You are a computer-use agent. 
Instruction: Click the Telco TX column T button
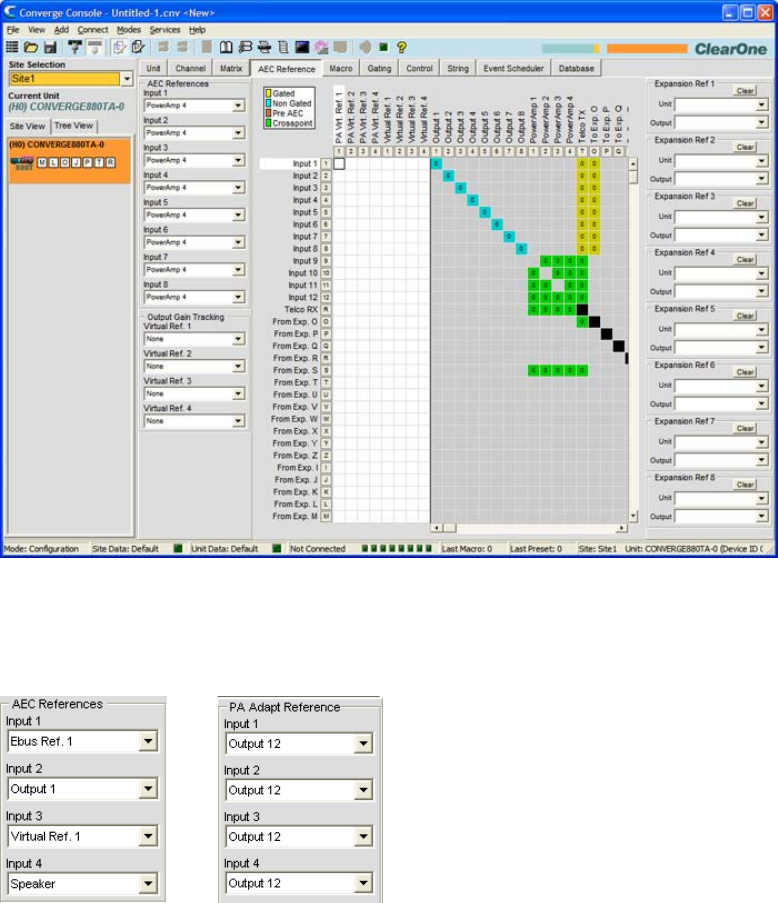tap(582, 151)
